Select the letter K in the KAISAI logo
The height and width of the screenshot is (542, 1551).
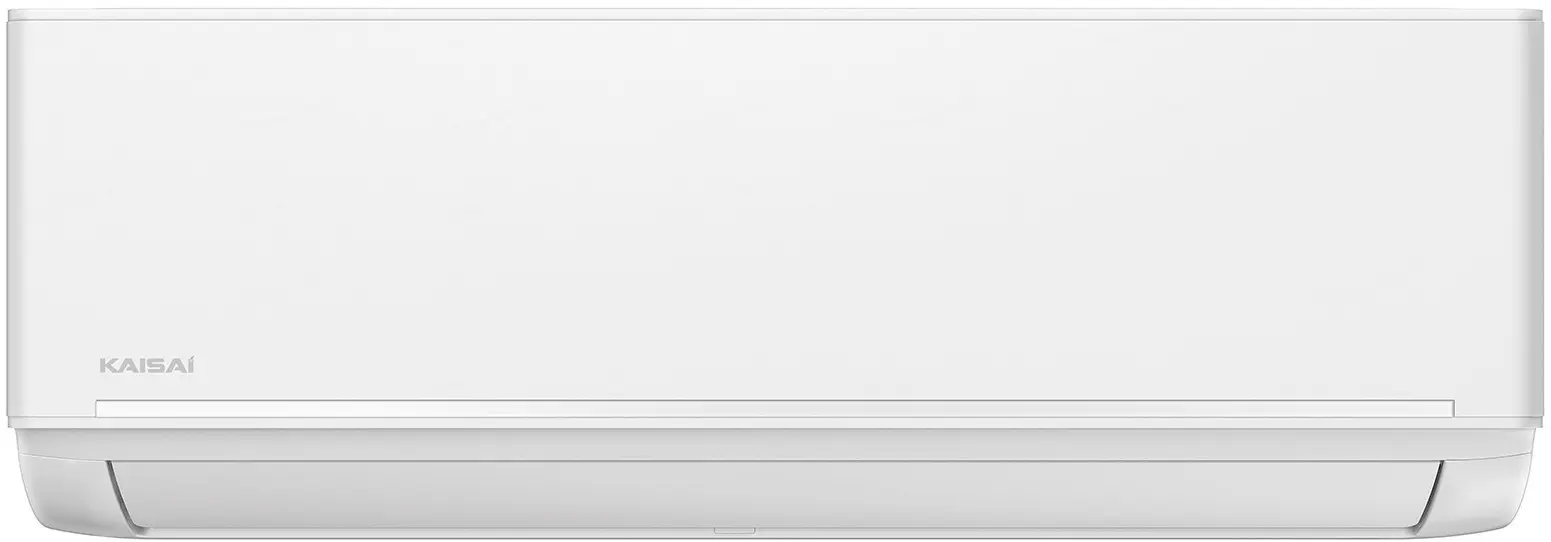(x=107, y=367)
